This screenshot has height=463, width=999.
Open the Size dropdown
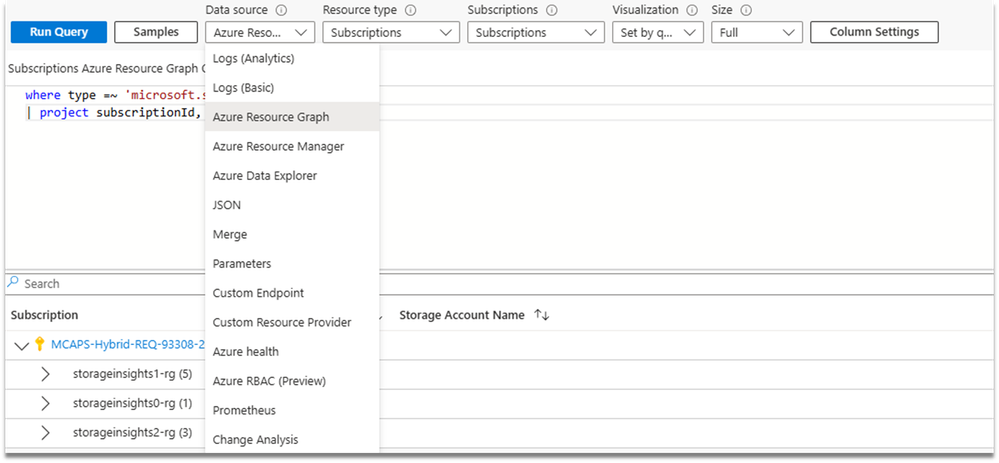756,32
